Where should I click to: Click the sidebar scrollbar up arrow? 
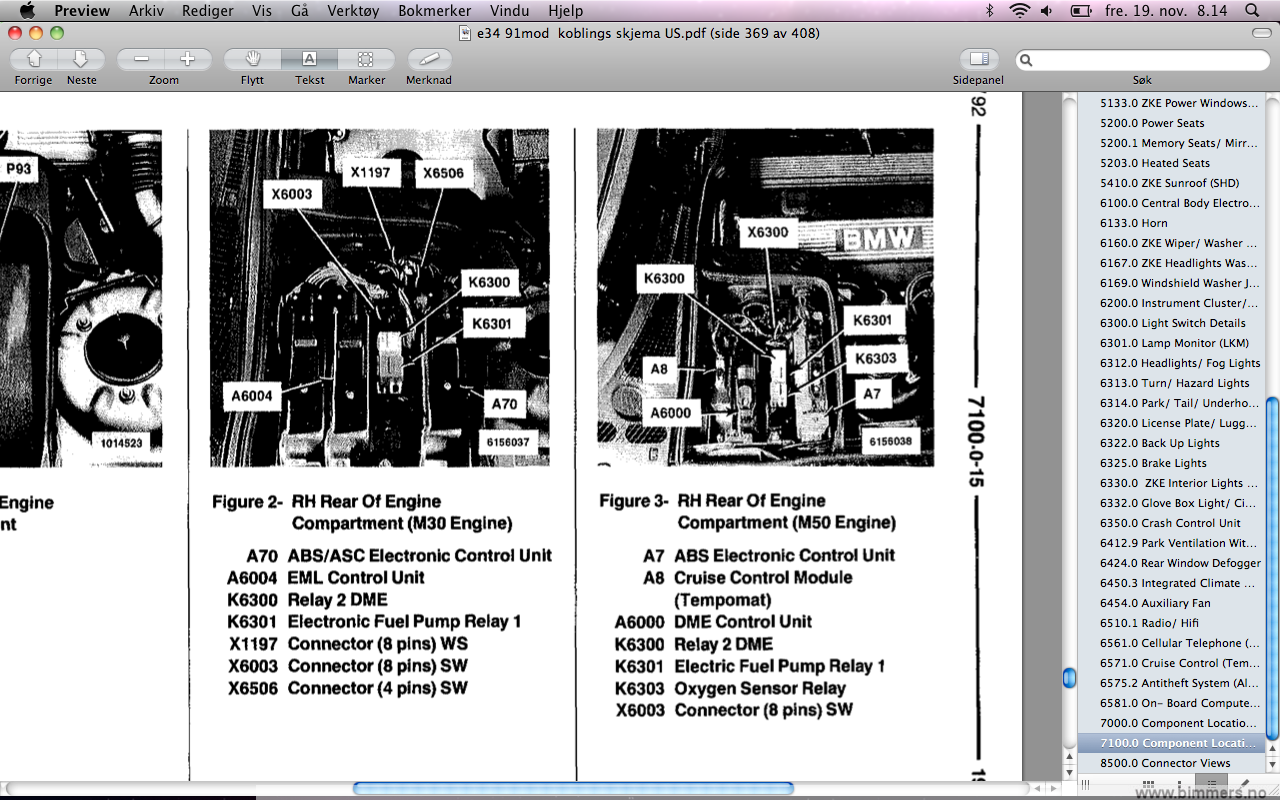[1272, 750]
